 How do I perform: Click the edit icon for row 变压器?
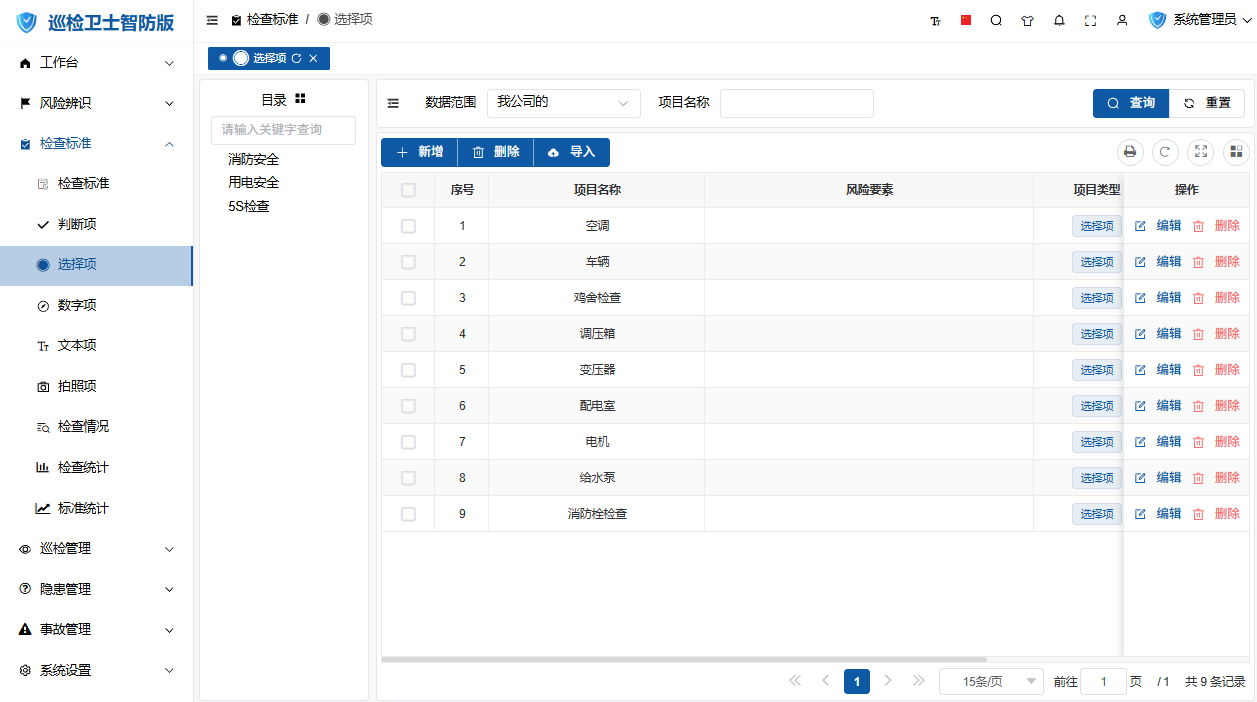[1141, 370]
